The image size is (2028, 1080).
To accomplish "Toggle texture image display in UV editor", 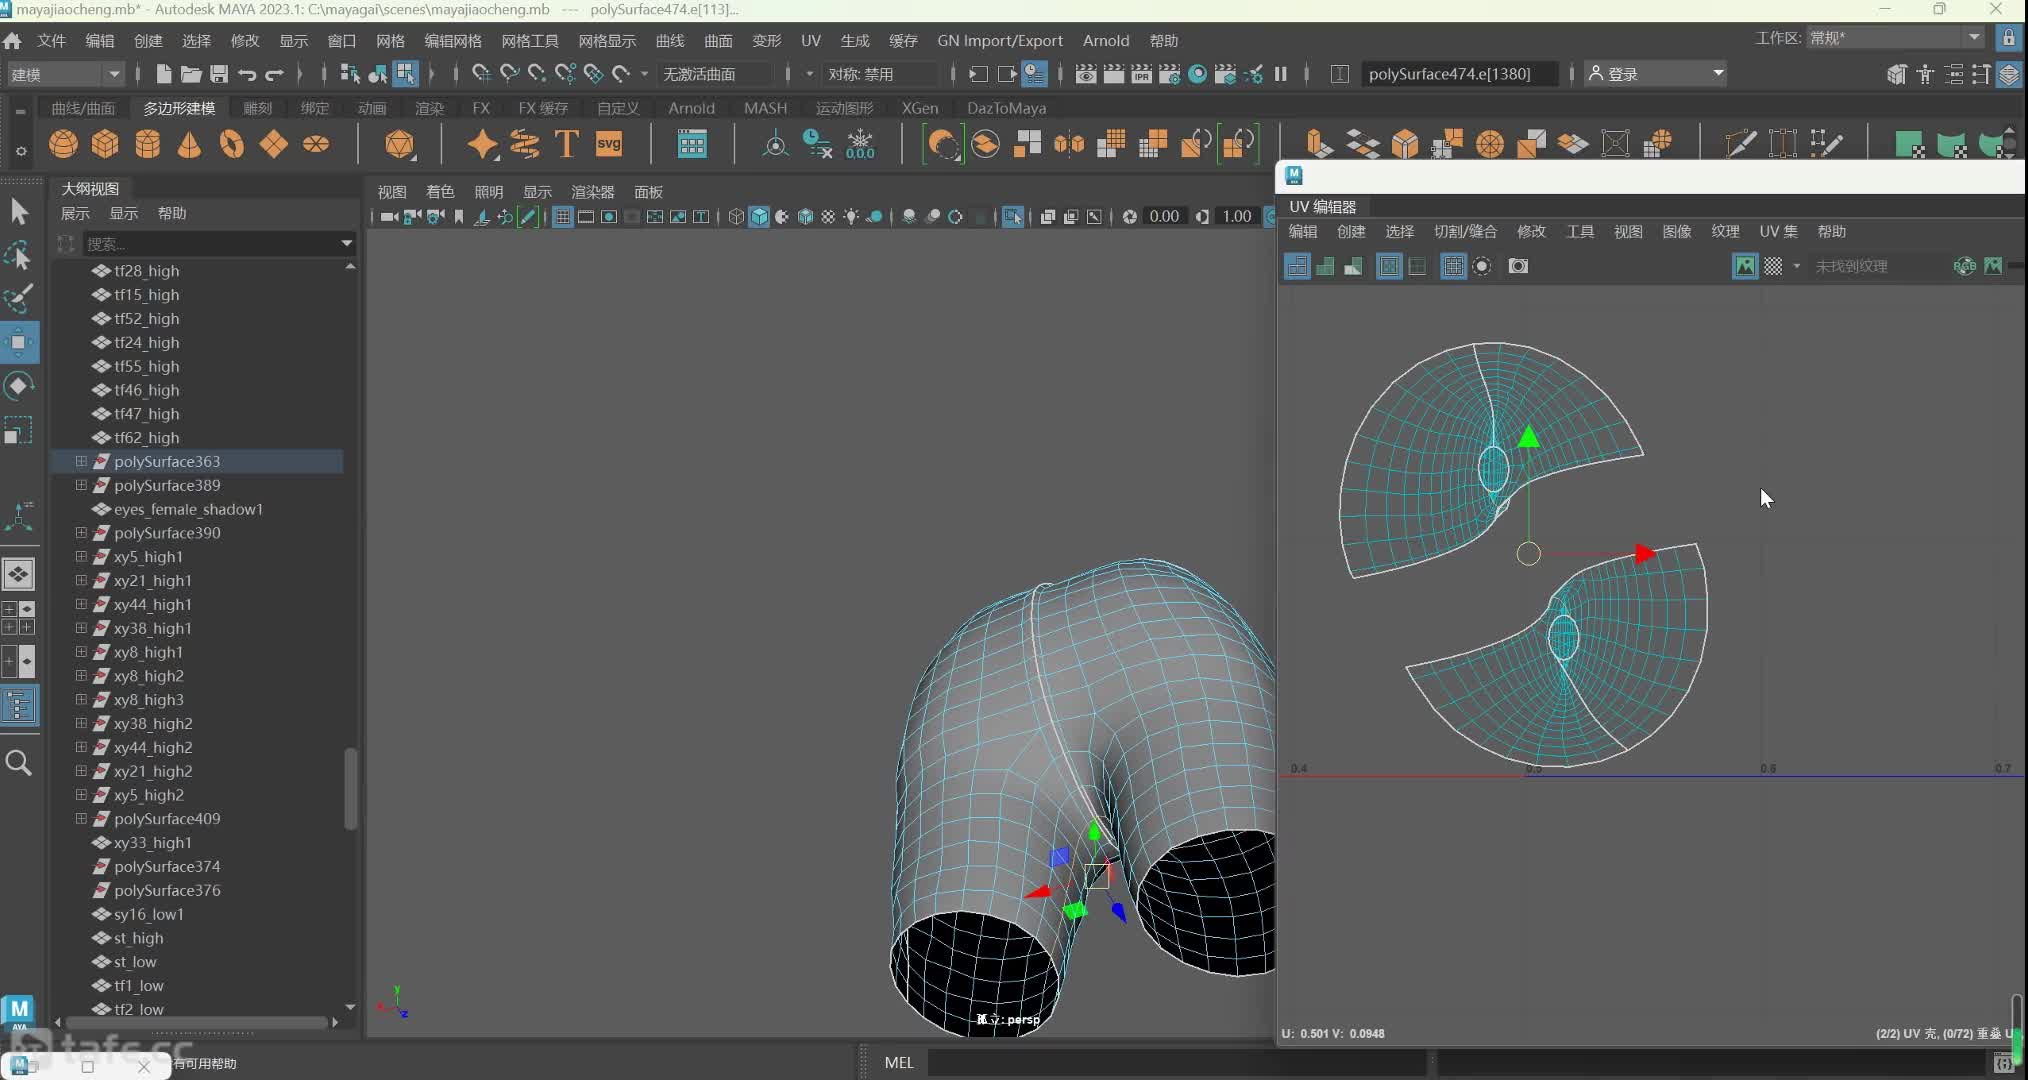I will pos(1745,266).
